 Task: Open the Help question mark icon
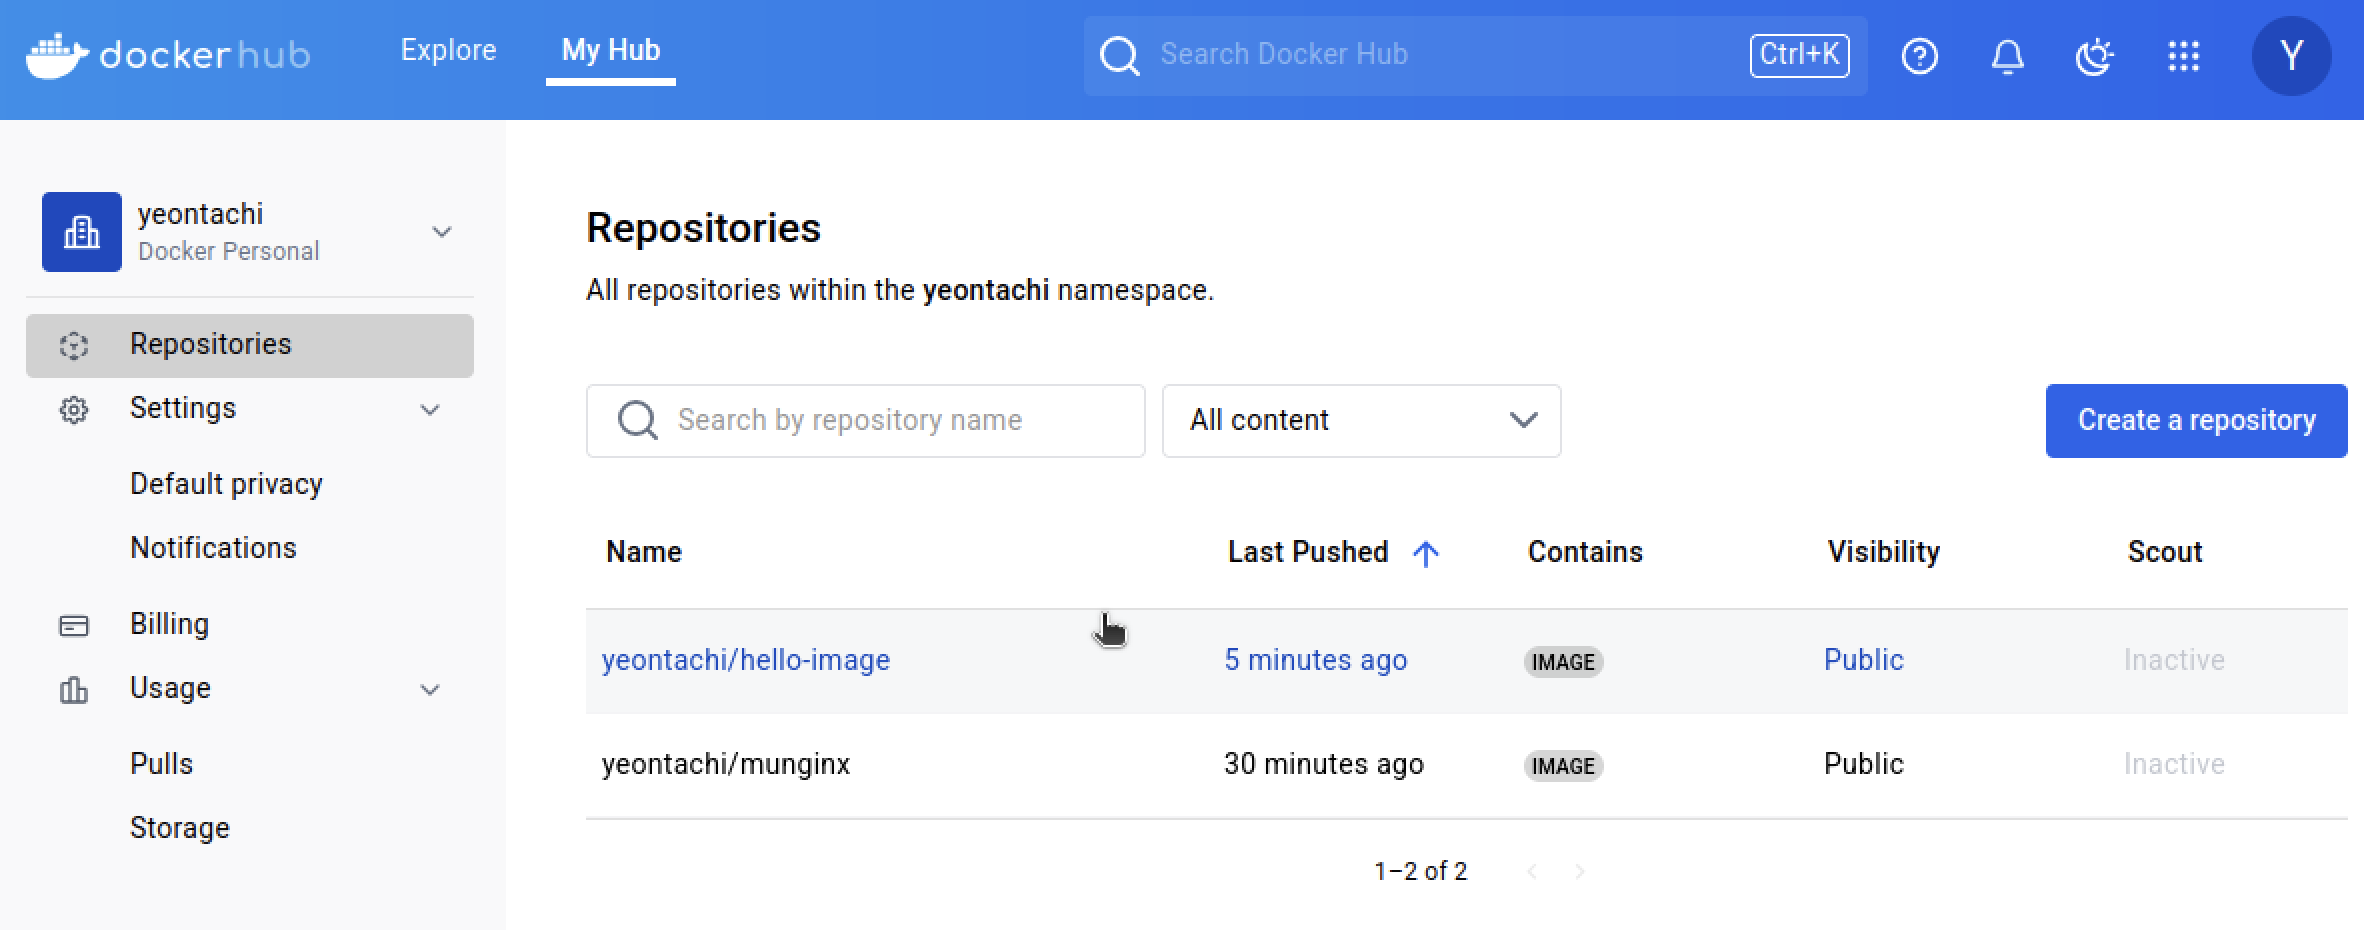pyautogui.click(x=1919, y=56)
